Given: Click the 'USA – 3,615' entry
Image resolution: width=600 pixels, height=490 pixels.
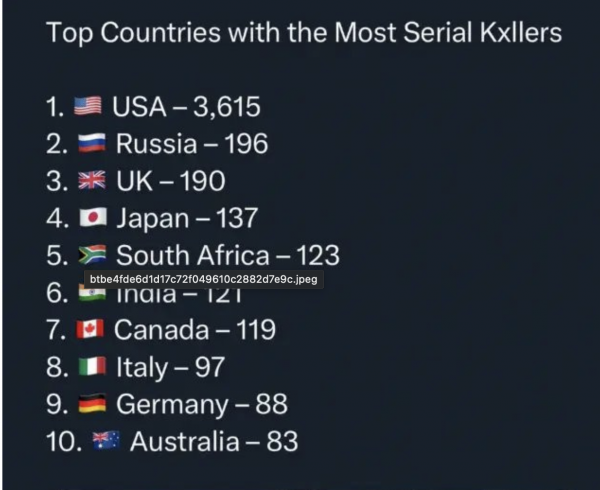Looking at the screenshot, I should [186, 106].
